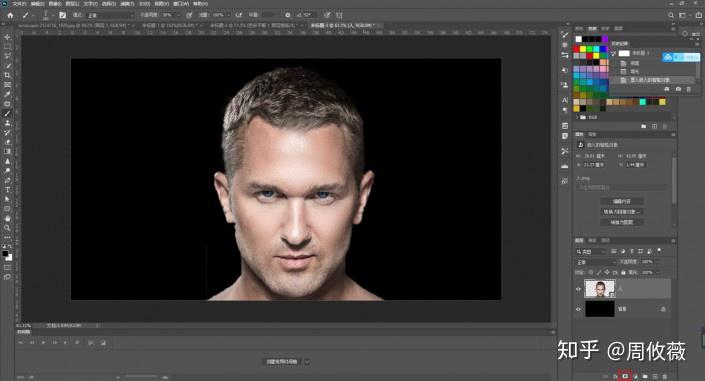705x381 pixels.
Task: Hide the portrait smart object layer
Action: [x=578, y=289]
